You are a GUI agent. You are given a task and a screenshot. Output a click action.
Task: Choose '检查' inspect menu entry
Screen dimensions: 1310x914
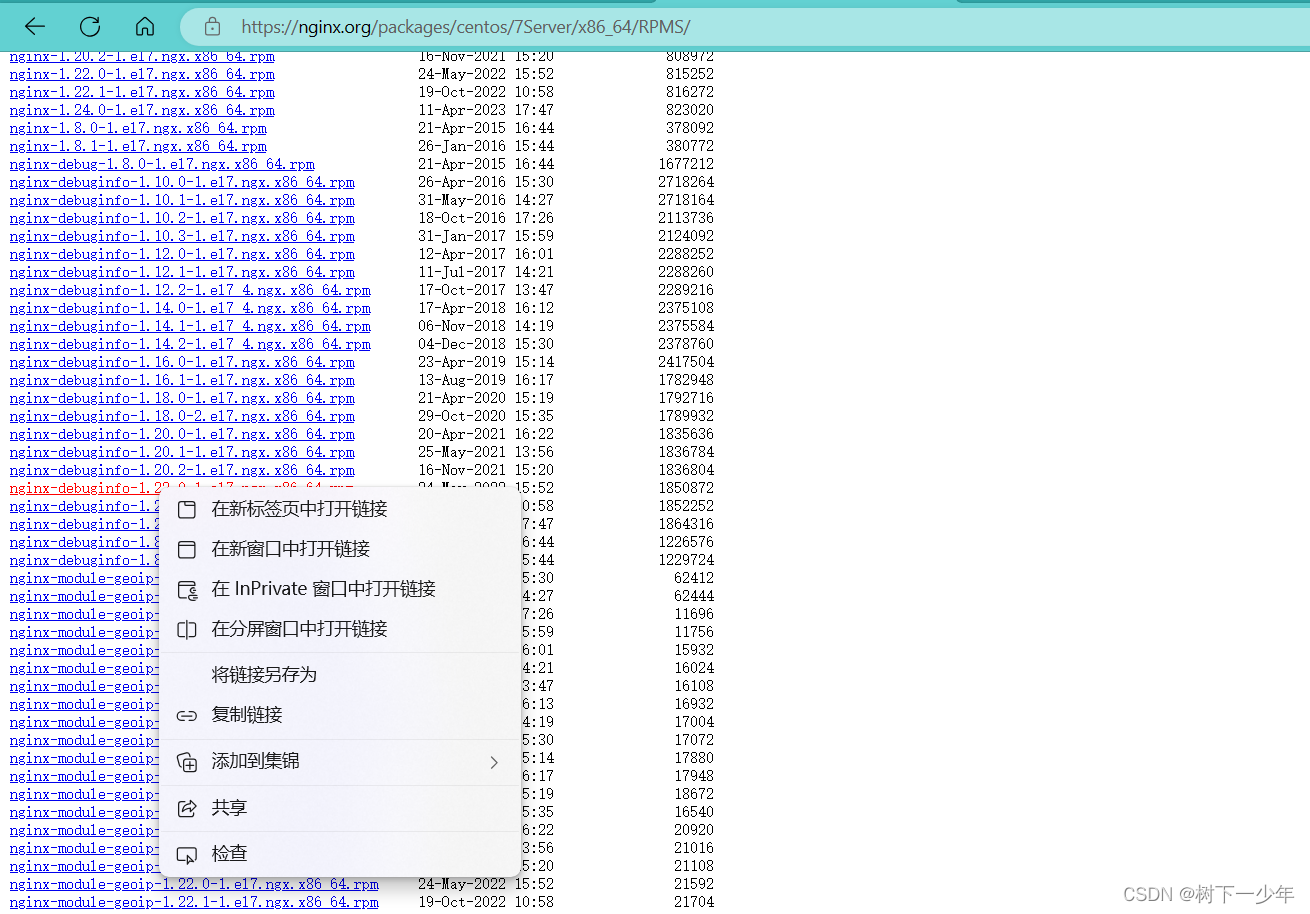click(x=340, y=854)
